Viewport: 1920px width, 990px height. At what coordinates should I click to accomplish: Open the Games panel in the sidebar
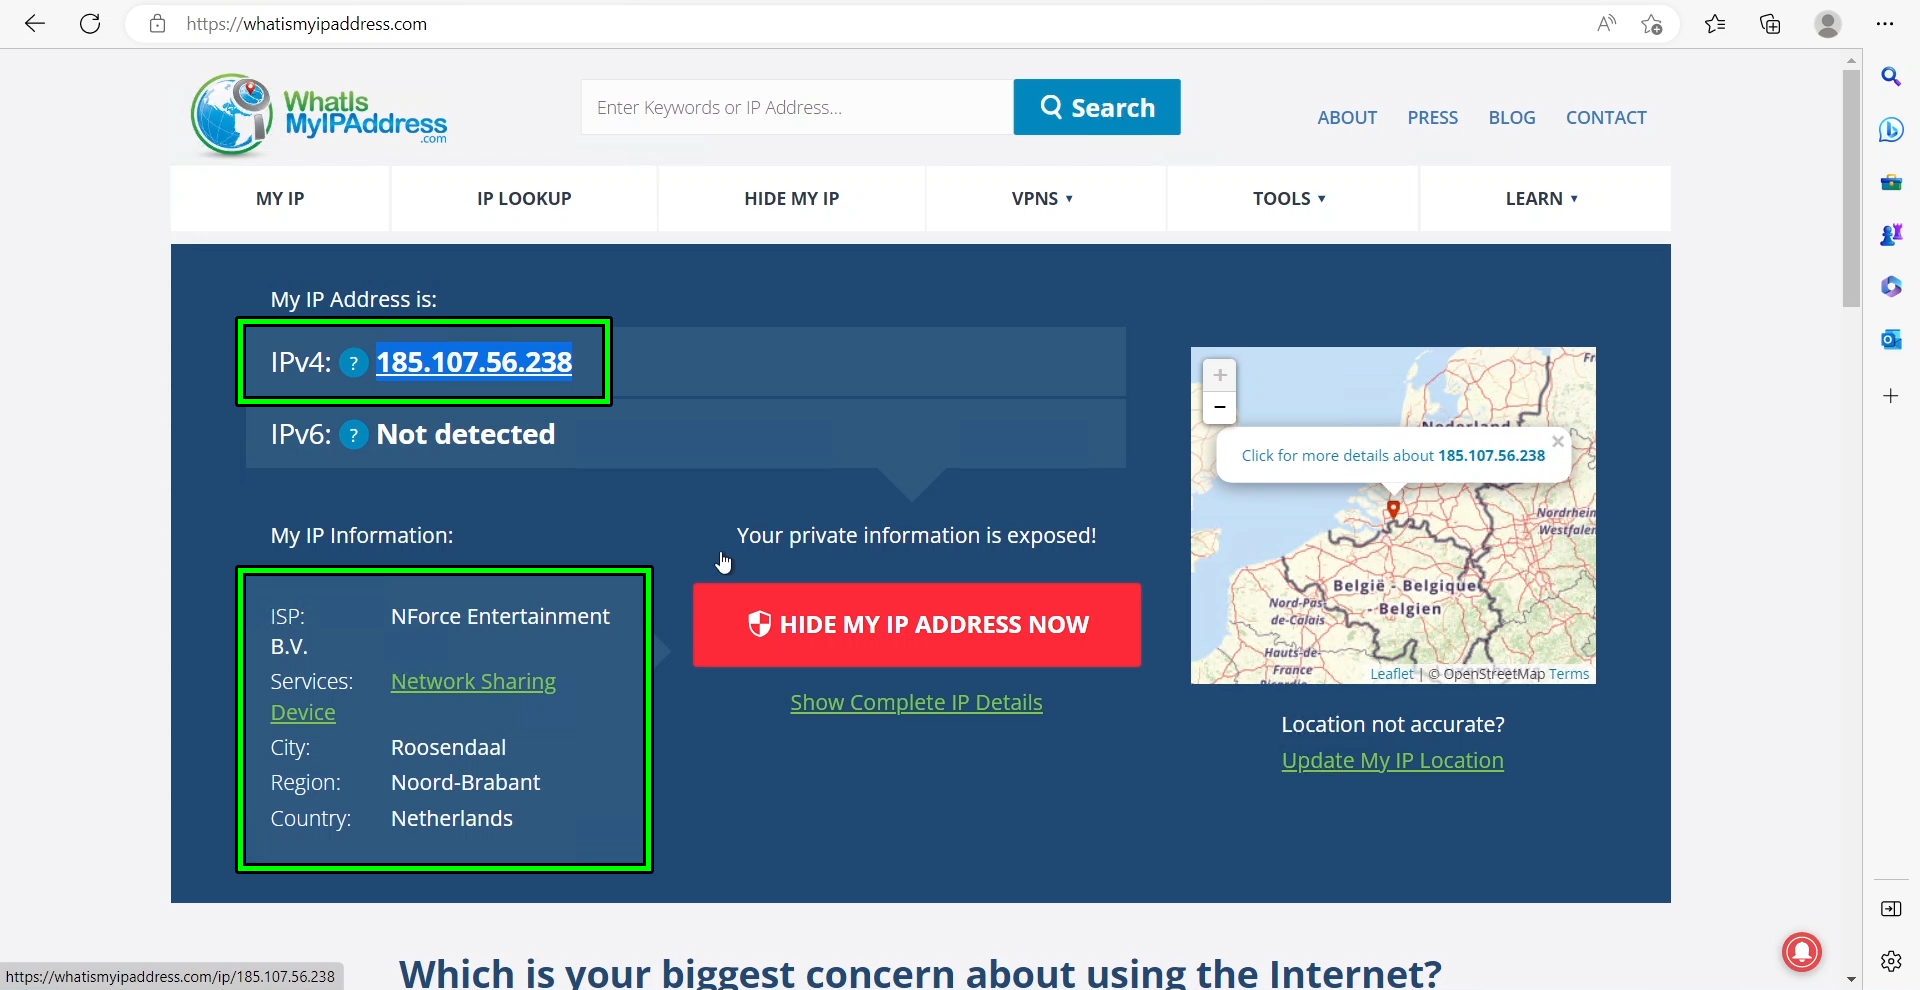click(1892, 234)
